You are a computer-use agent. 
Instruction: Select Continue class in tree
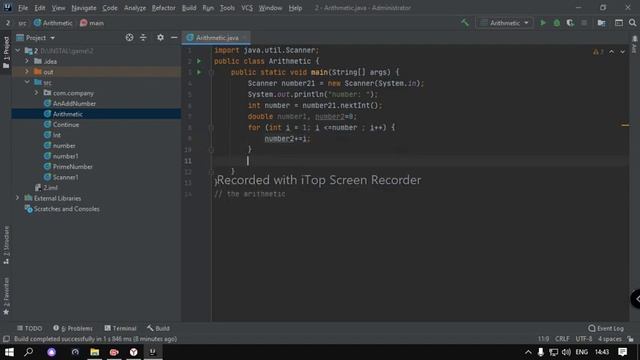pyautogui.click(x=66, y=124)
